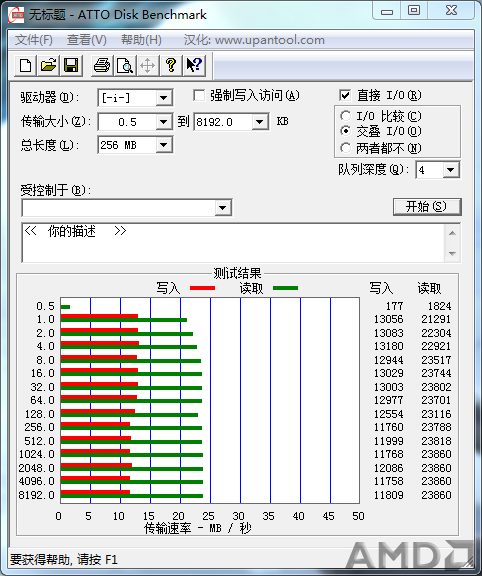Click write value 13056 in 1.0 row
The height and width of the screenshot is (576, 482).
point(388,319)
